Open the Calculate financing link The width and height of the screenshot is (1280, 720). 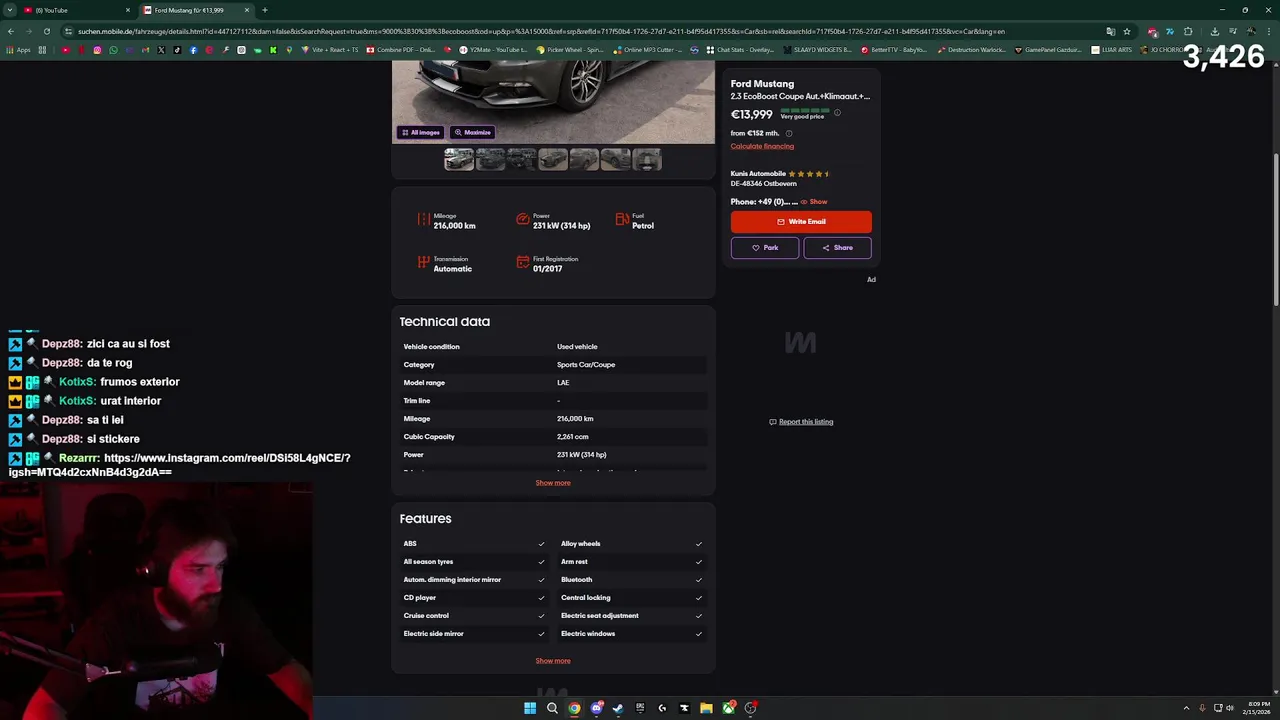[x=762, y=146]
